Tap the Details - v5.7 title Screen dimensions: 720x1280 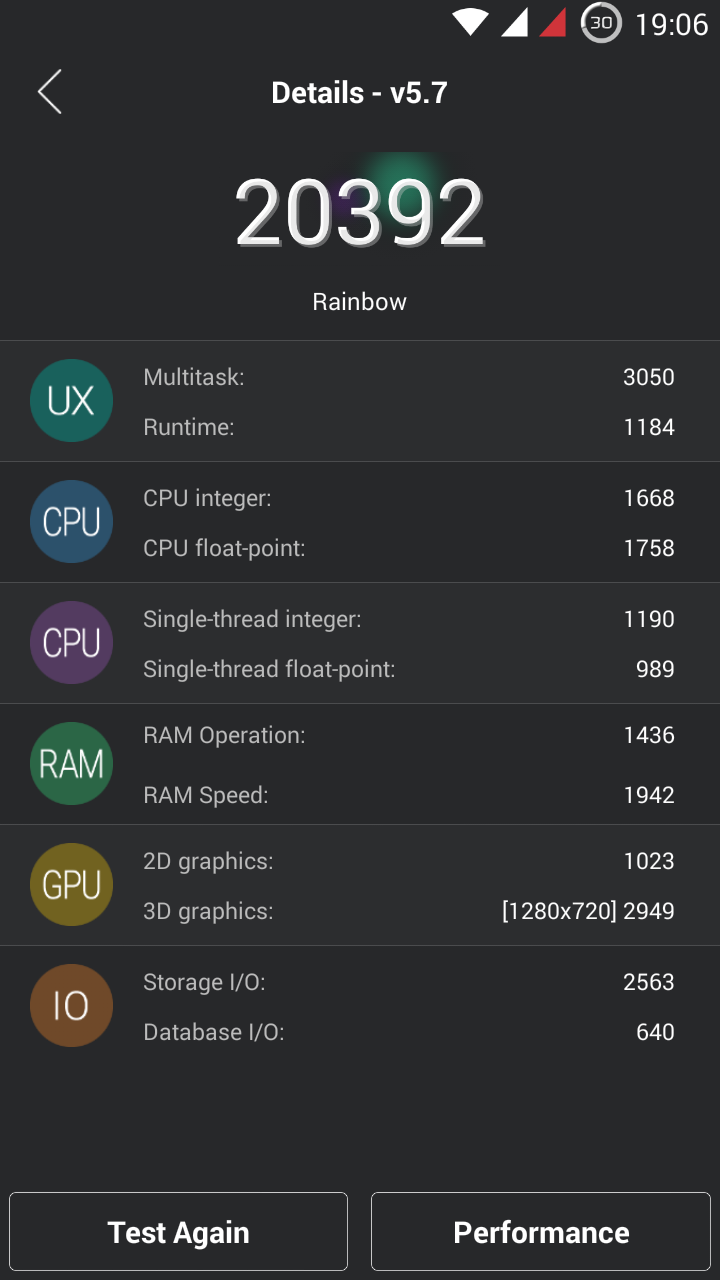click(x=360, y=93)
